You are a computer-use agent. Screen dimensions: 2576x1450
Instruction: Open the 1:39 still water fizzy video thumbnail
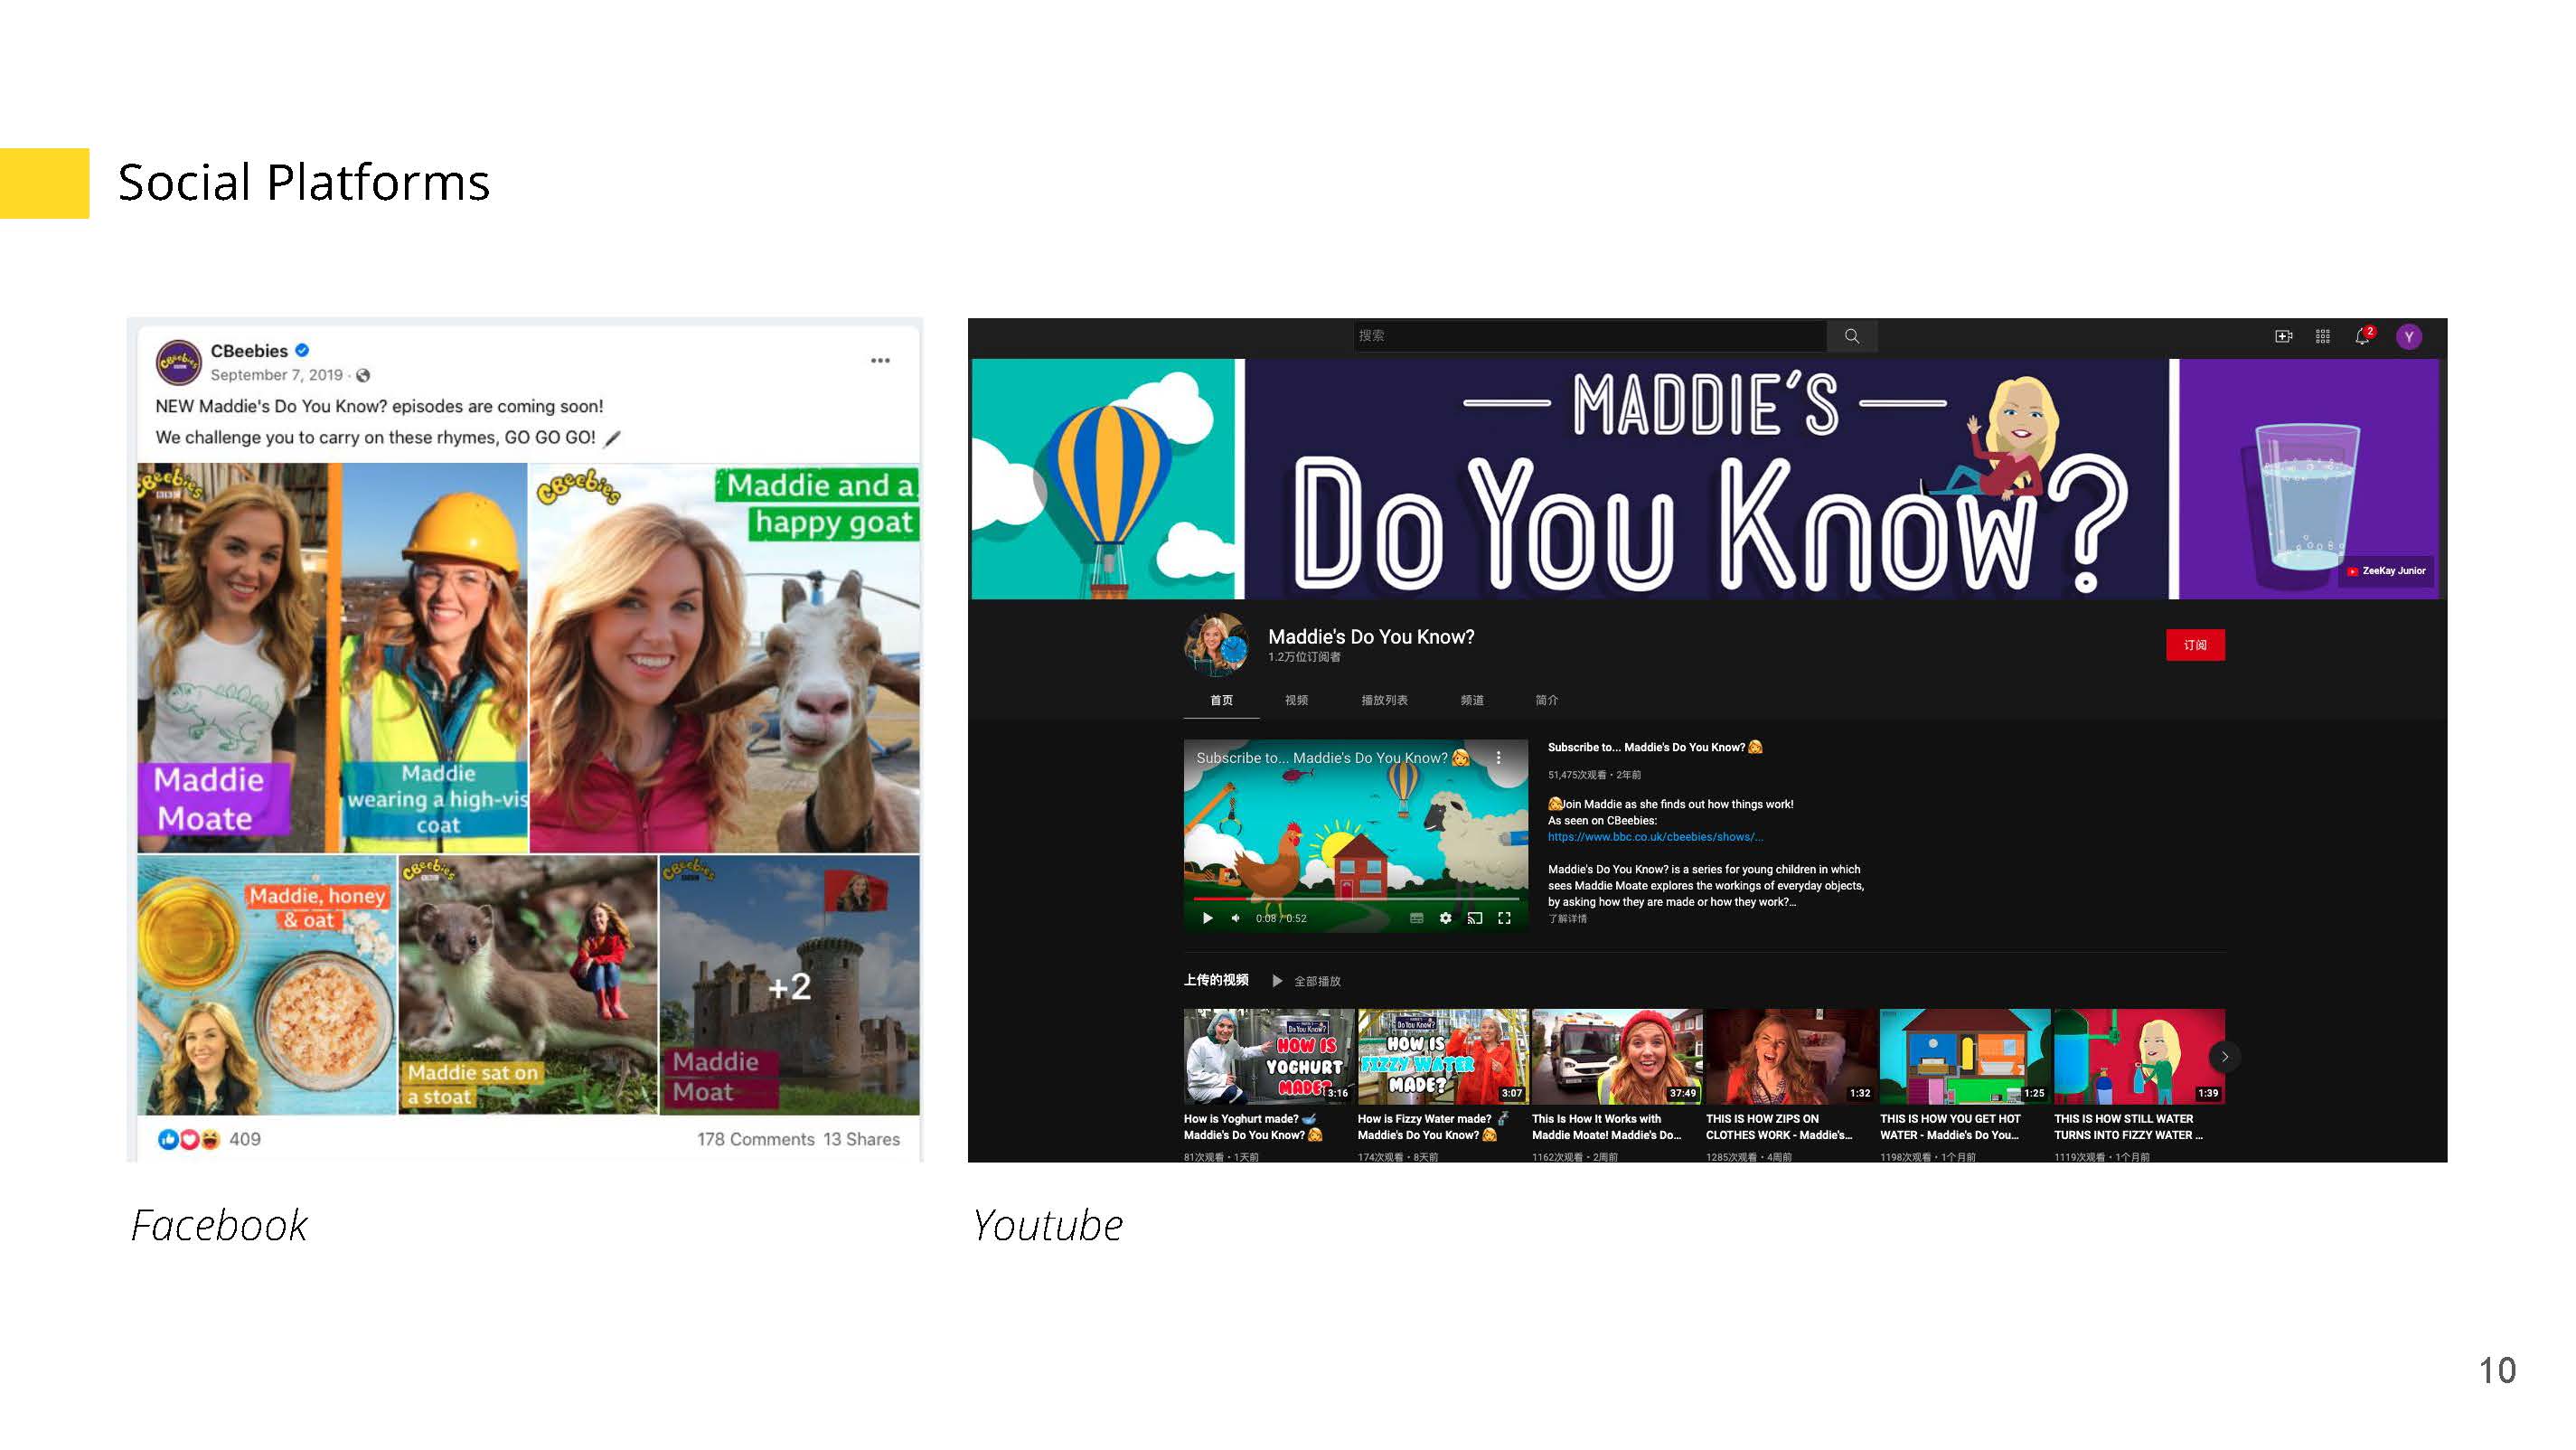click(2139, 1056)
